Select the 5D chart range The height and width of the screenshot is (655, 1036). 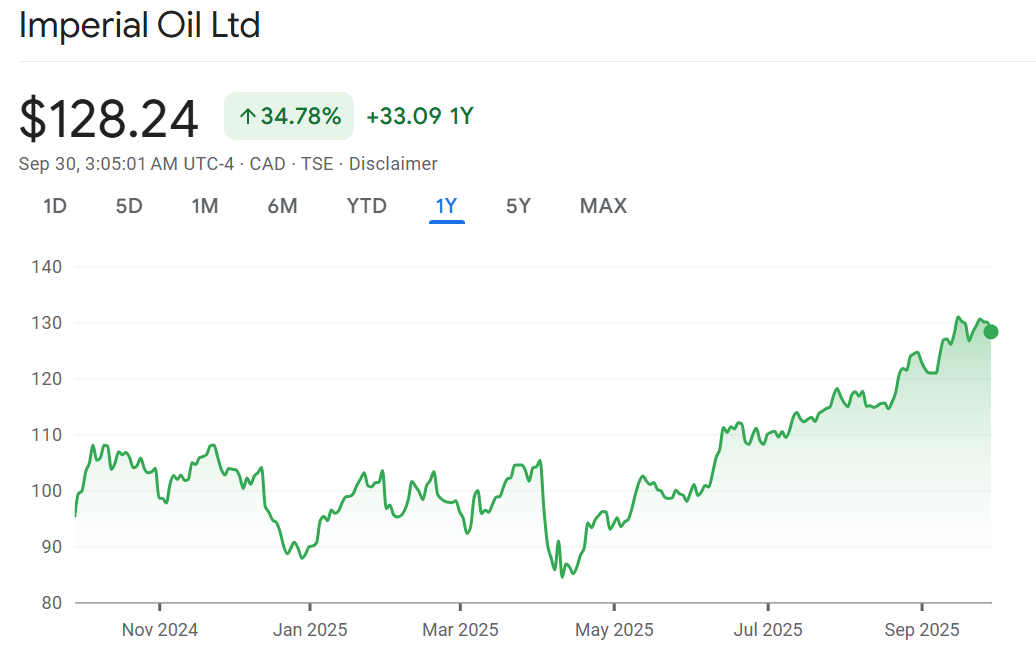129,206
